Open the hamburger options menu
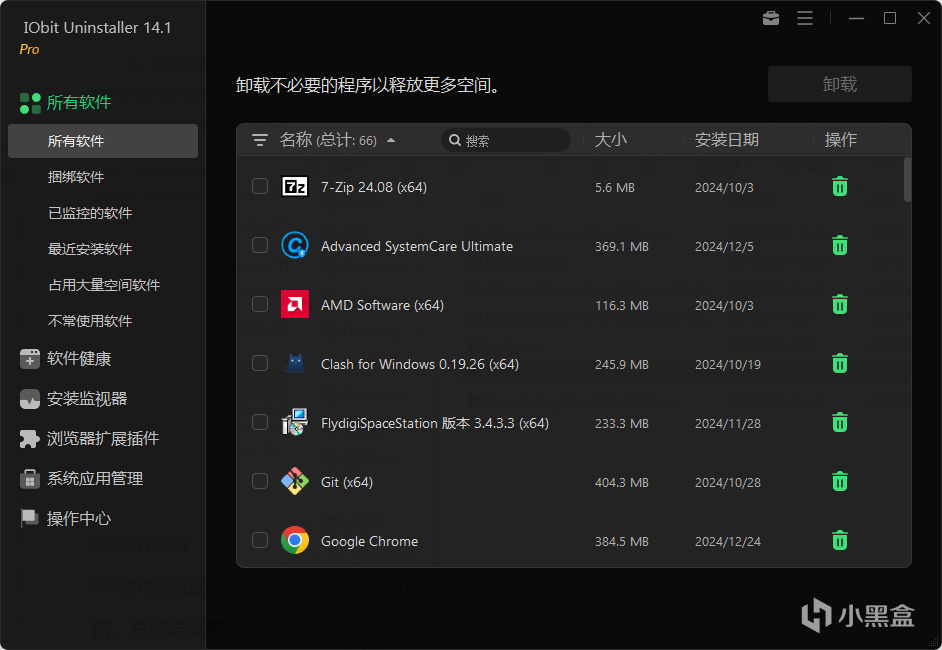 coord(805,19)
